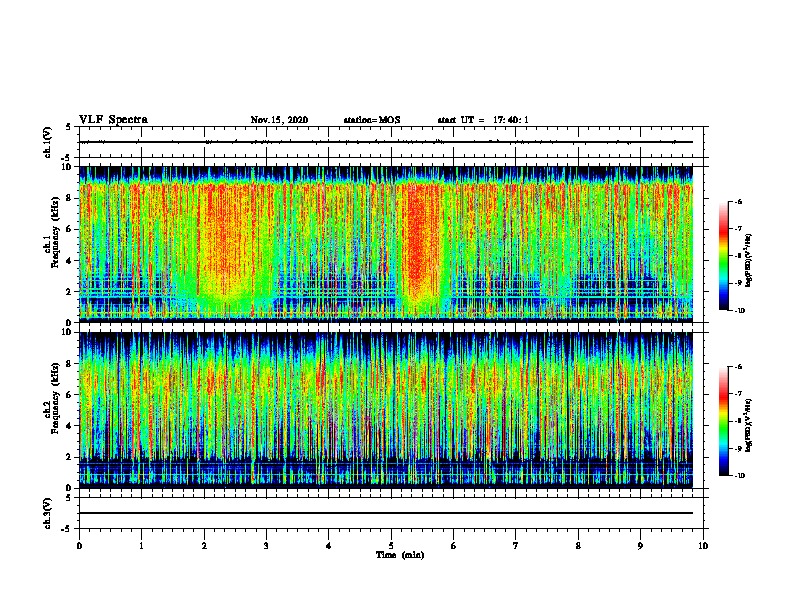Screen dimensions: 792x612
Task: Click the time axis tick label "5"
Action: (x=391, y=546)
